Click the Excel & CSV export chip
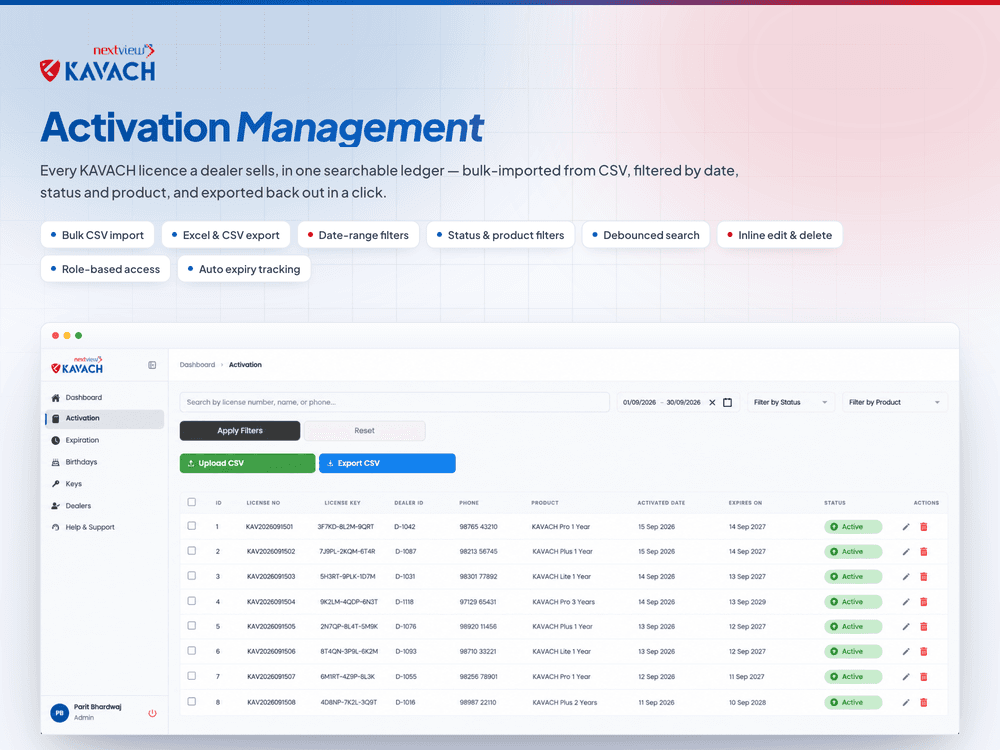 226,235
